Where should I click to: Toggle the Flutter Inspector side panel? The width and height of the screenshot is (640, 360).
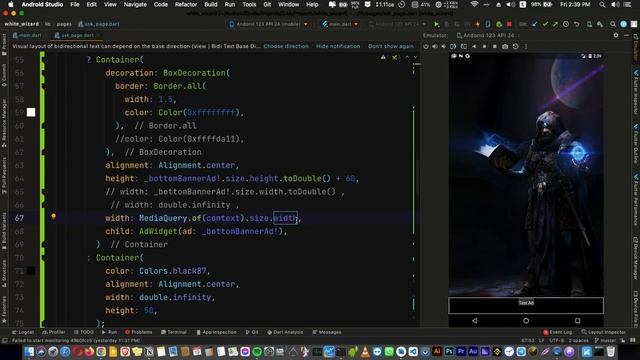[x=636, y=92]
